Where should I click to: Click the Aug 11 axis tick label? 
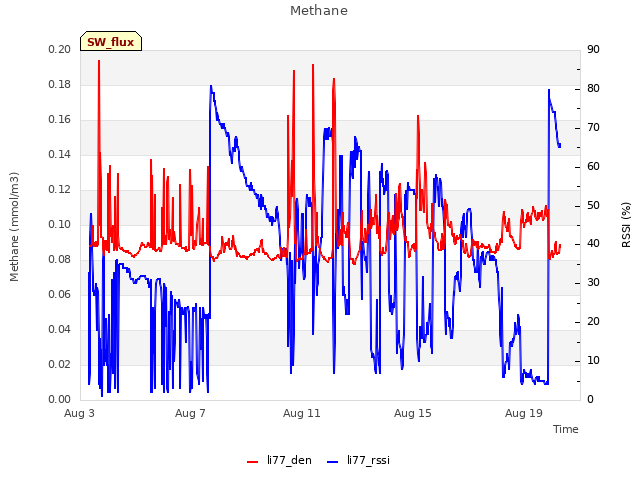[x=302, y=413]
